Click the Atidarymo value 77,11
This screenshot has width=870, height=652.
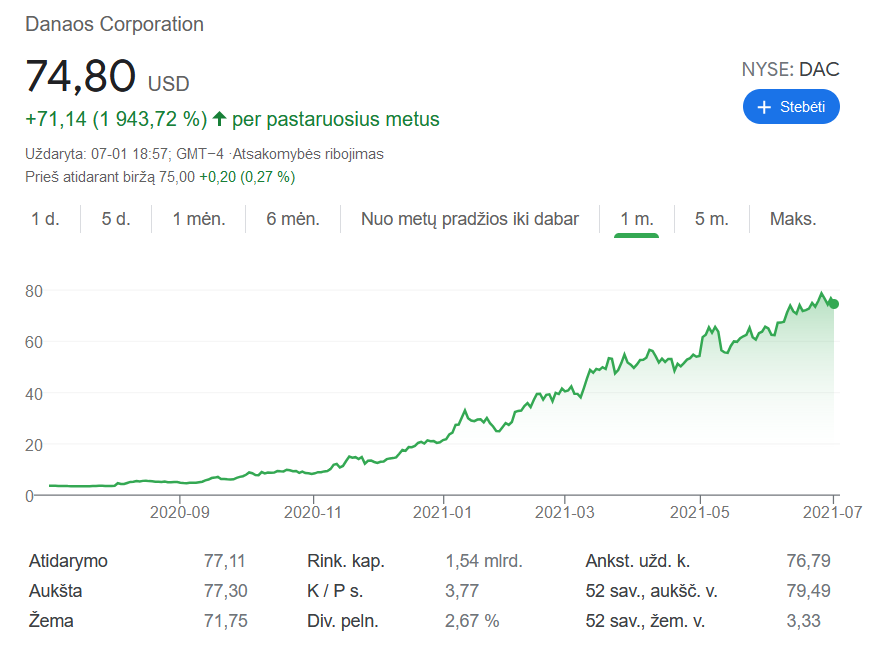click(224, 560)
